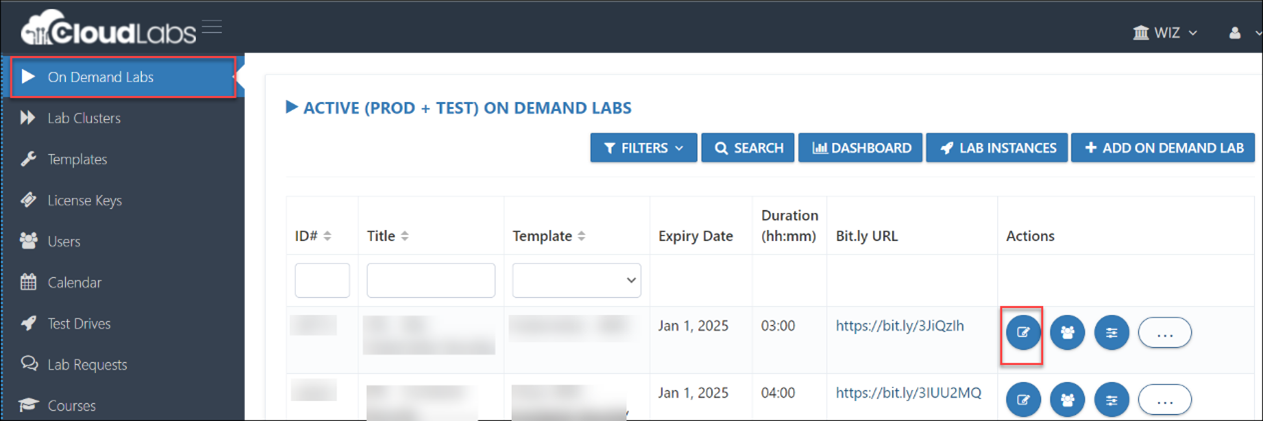The width and height of the screenshot is (1263, 421).
Task: Click the Users group icon in sidebar
Action: [x=28, y=241]
